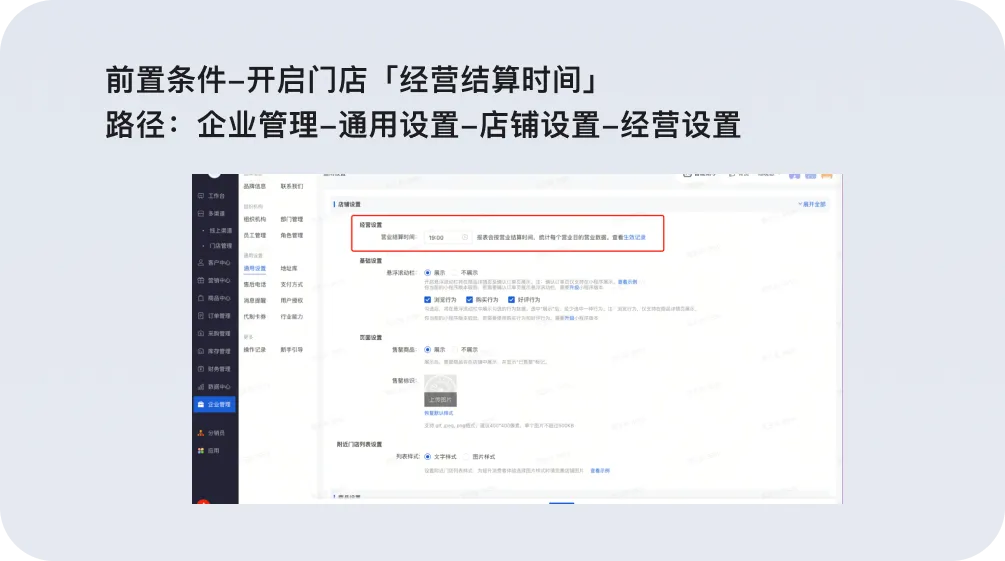Open 数据中心 in the sidebar
Image resolution: width=1005 pixels, height=561 pixels.
[x=215, y=387]
